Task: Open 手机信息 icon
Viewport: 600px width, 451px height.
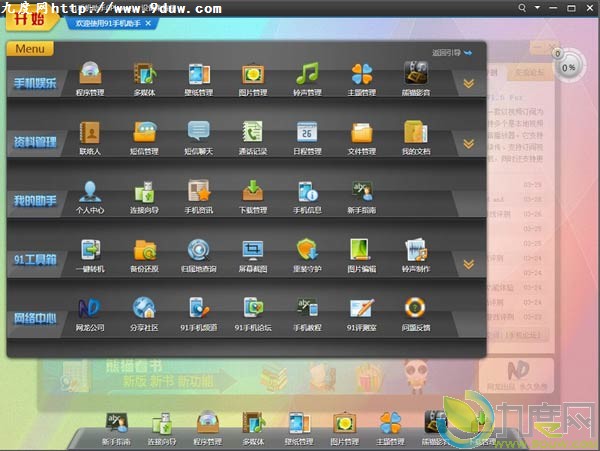Action: click(307, 197)
